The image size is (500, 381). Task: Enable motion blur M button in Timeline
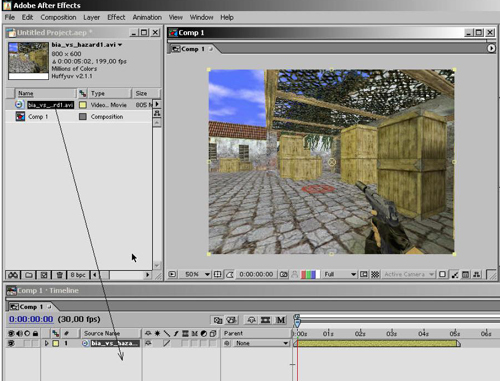(281, 320)
